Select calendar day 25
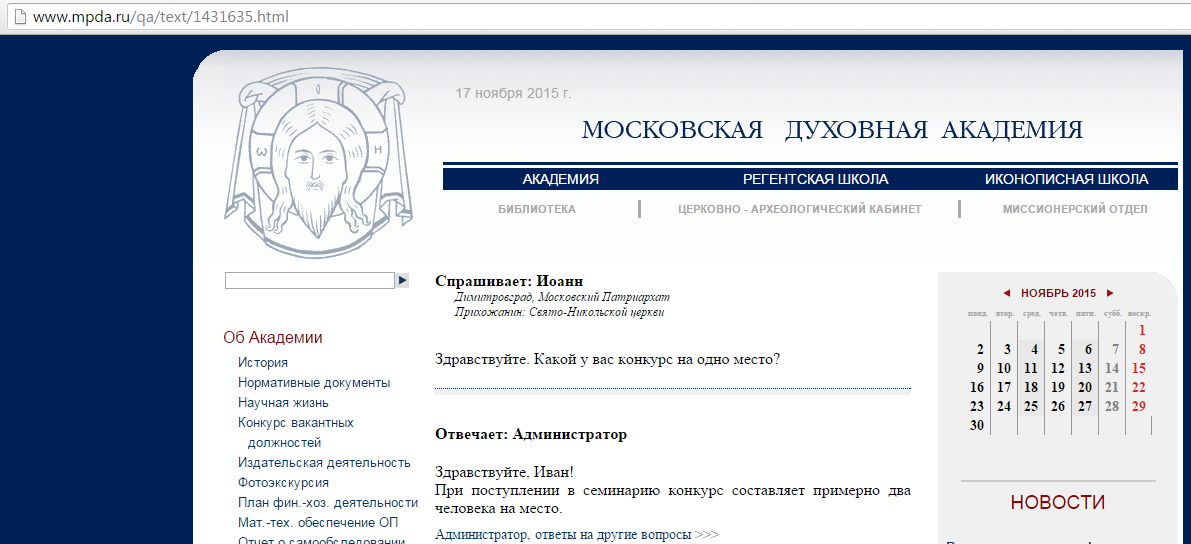Image resolution: width=1191 pixels, height=544 pixels. point(1031,406)
